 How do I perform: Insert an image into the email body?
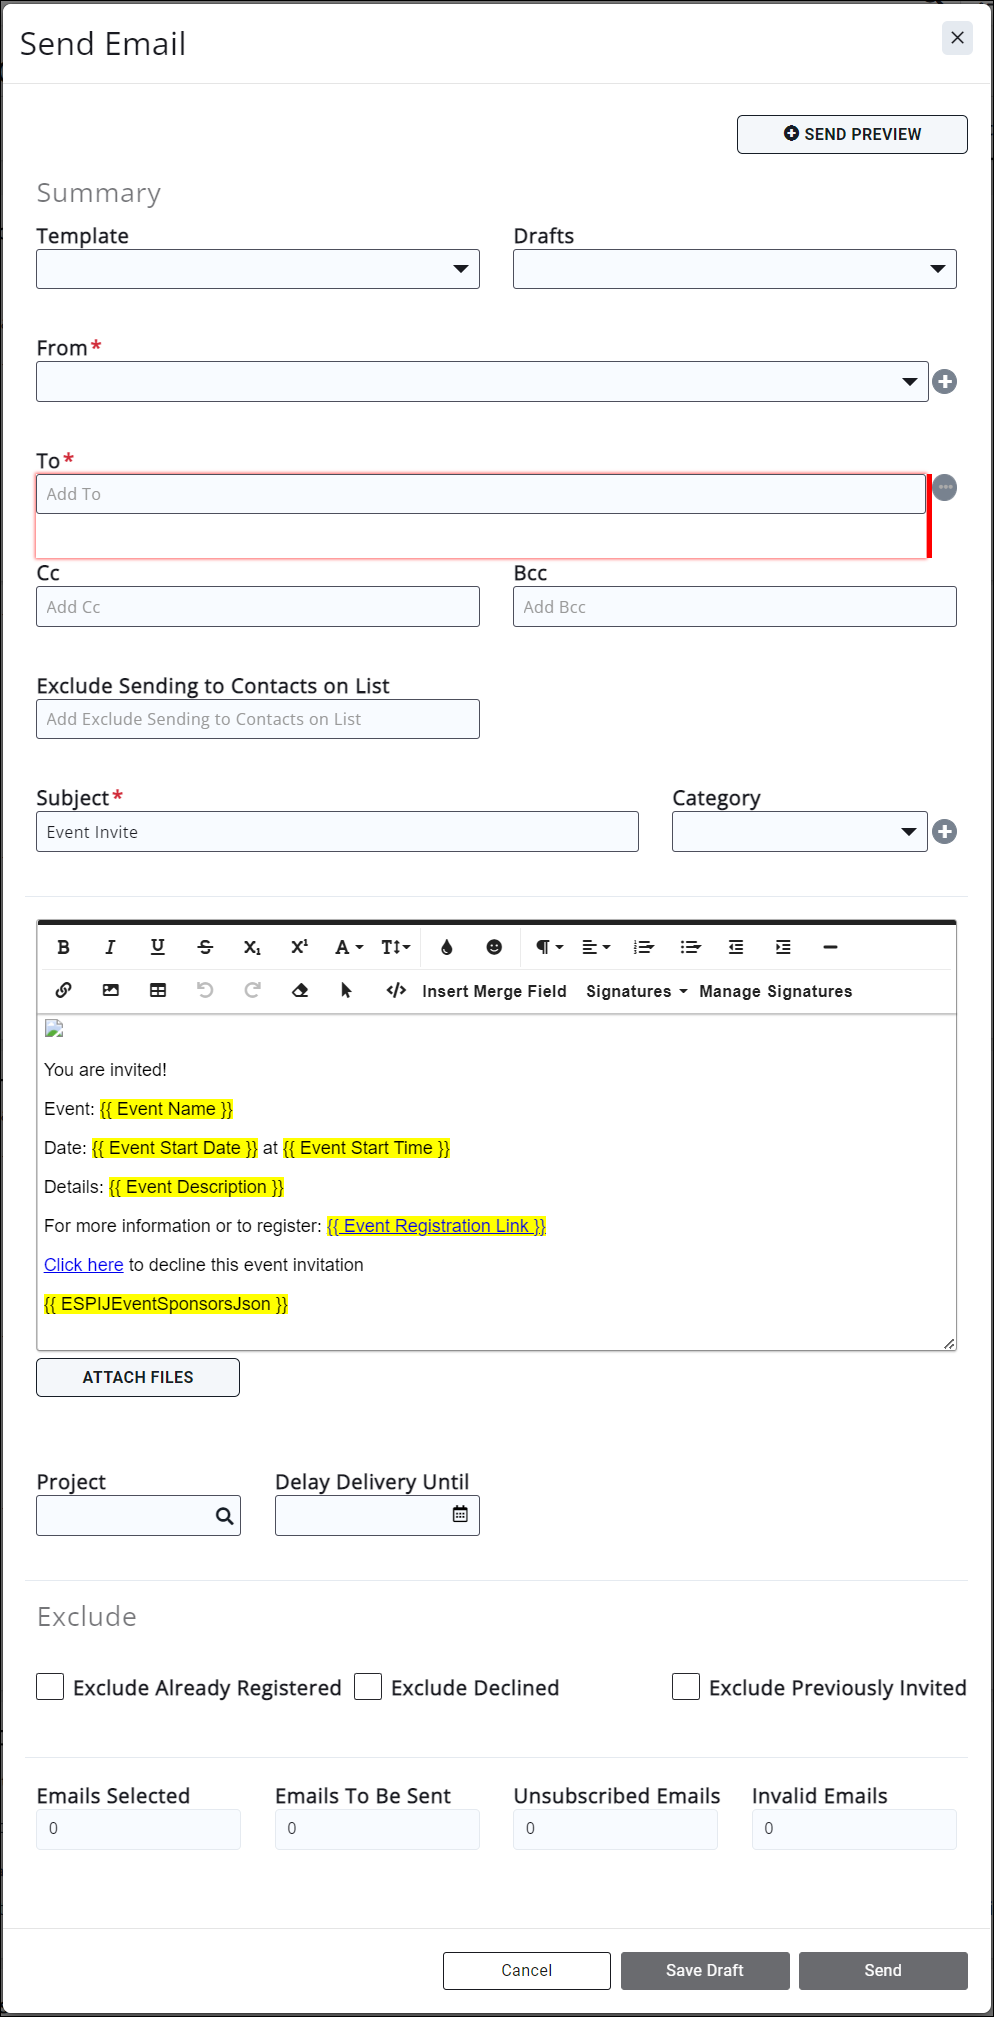111,990
